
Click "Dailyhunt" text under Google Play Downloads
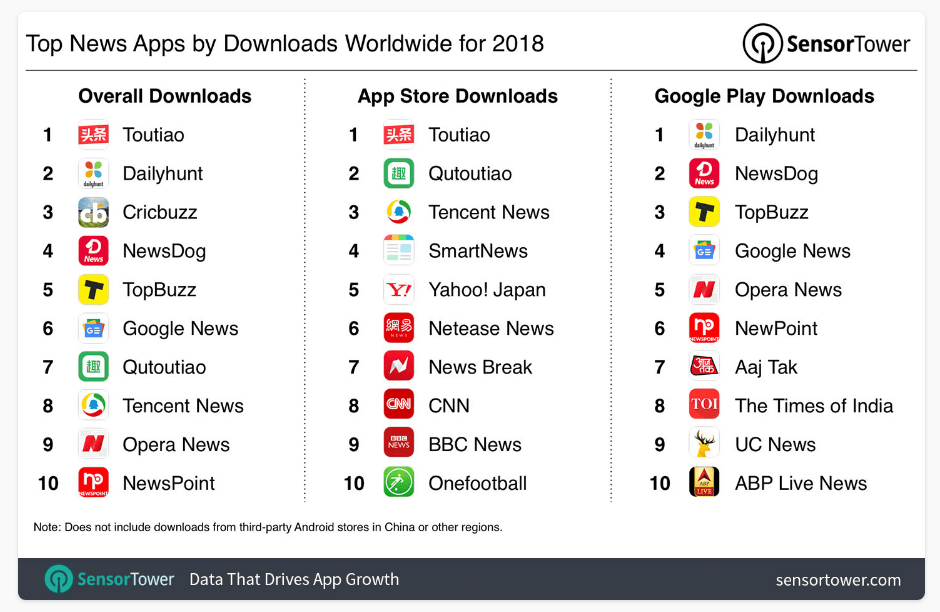[775, 135]
